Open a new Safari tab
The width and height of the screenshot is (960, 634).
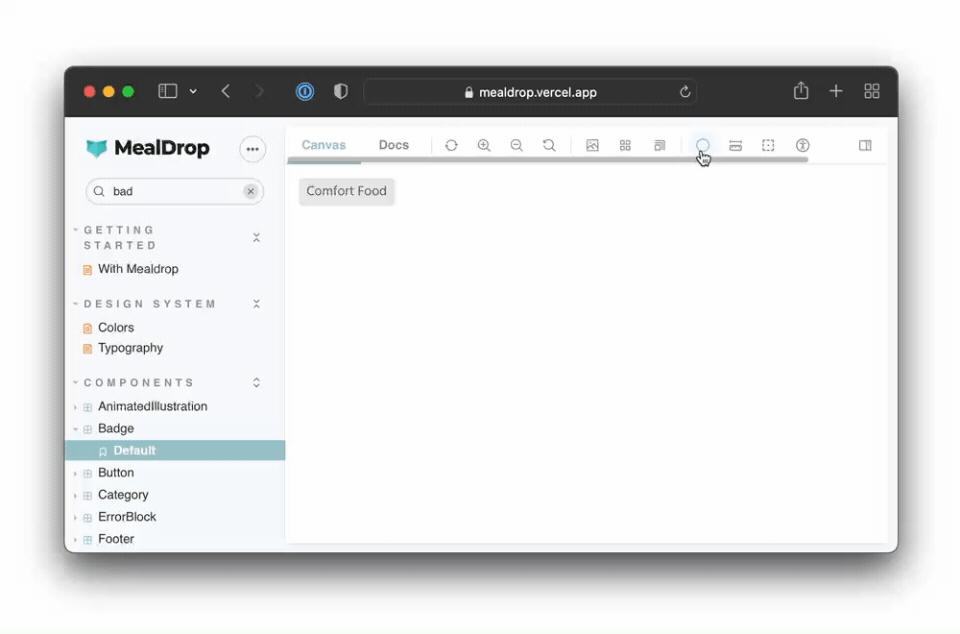[x=836, y=91]
